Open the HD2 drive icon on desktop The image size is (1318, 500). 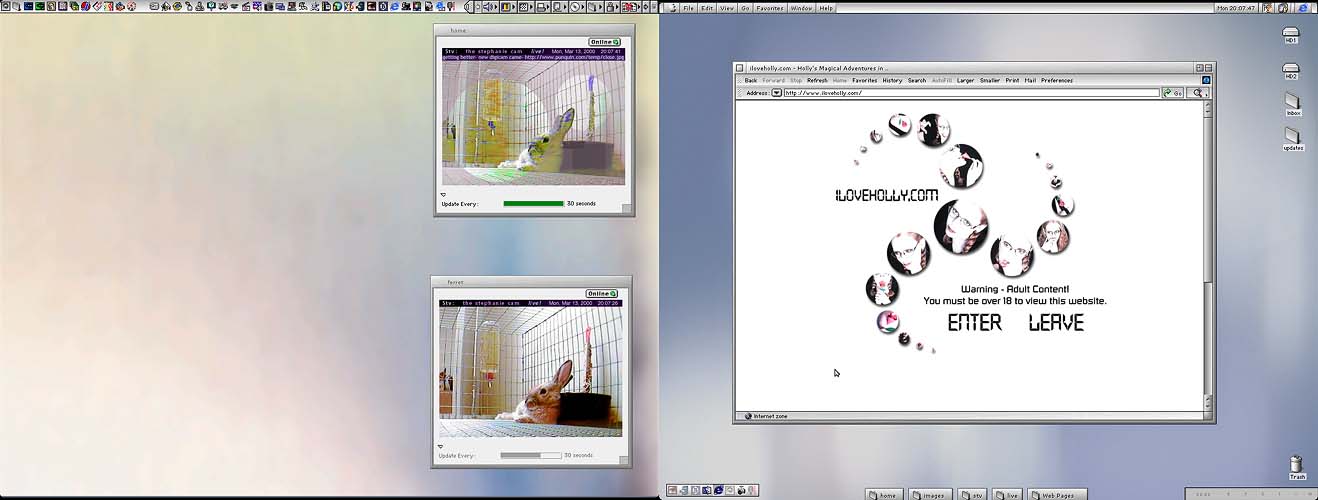[1291, 70]
